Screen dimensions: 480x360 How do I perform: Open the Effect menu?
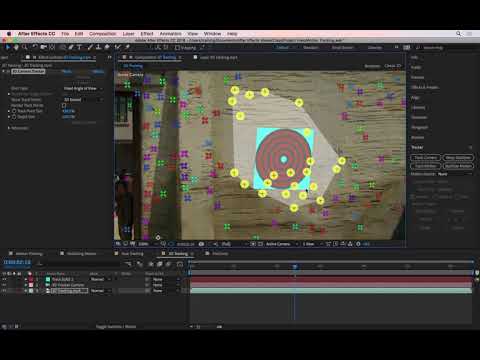coord(147,34)
